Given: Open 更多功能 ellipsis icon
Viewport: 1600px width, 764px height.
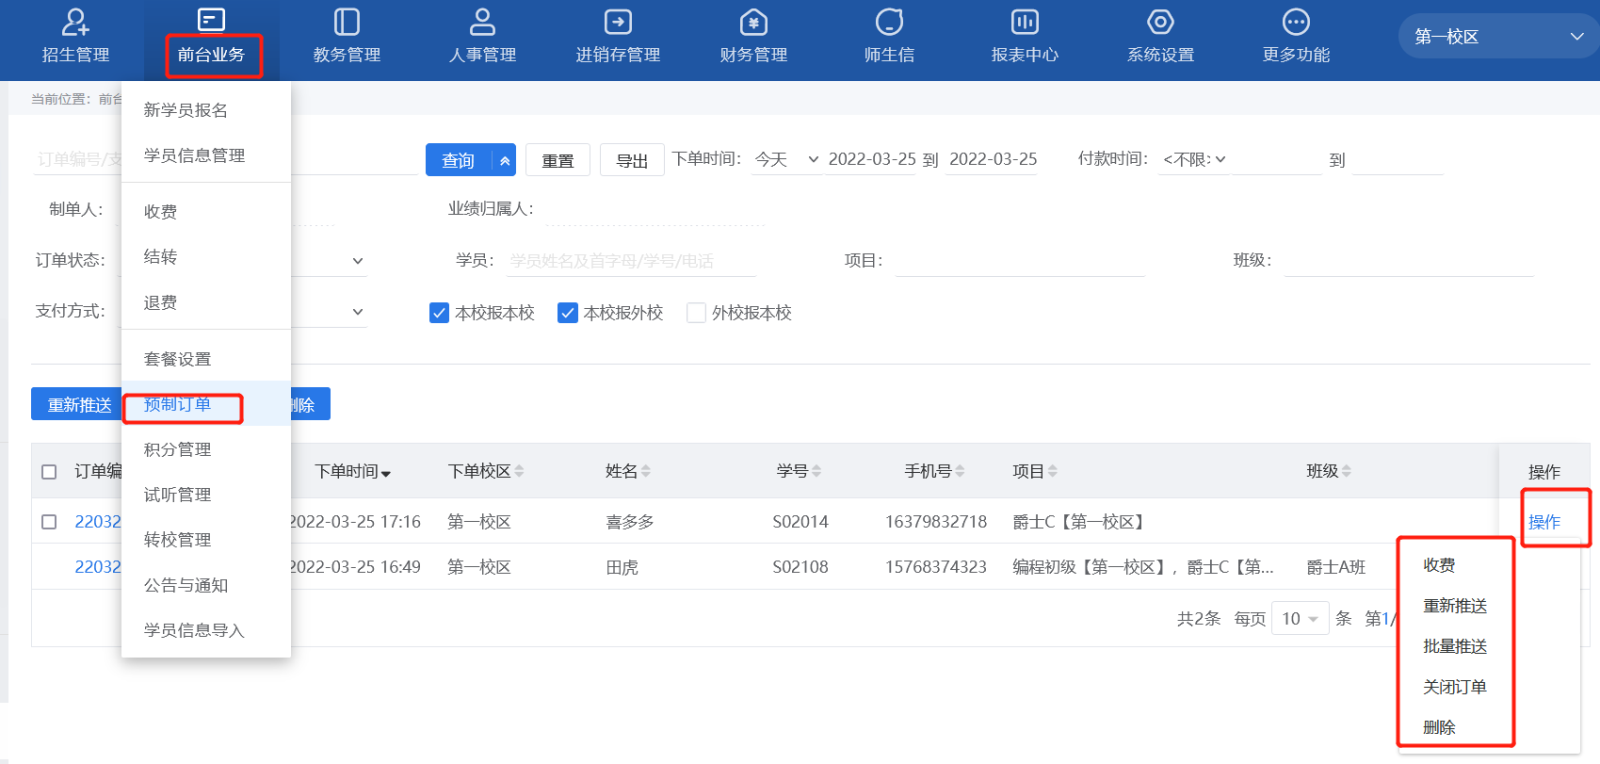Looking at the screenshot, I should [x=1295, y=23].
